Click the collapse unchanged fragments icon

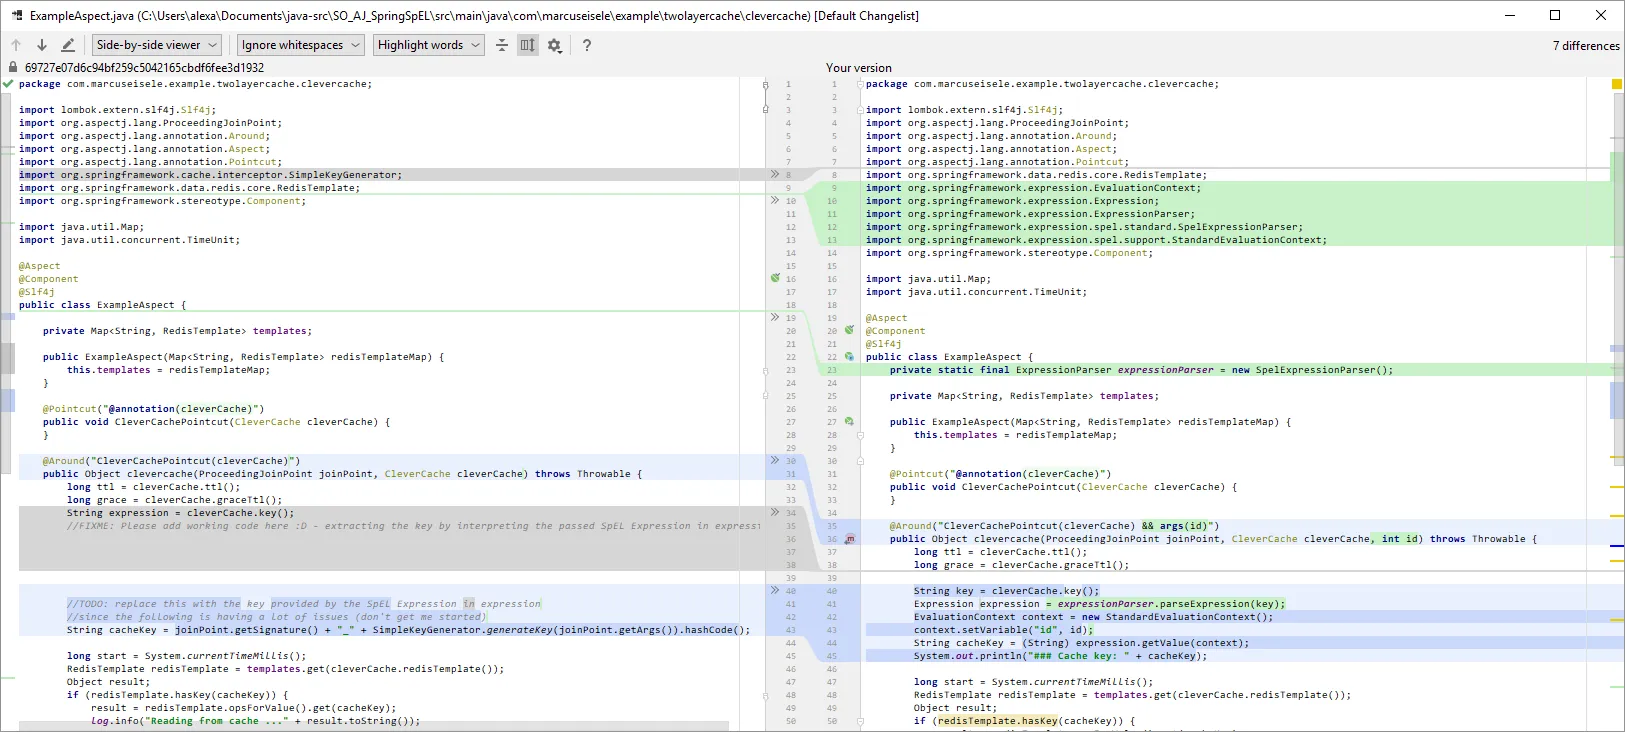502,45
